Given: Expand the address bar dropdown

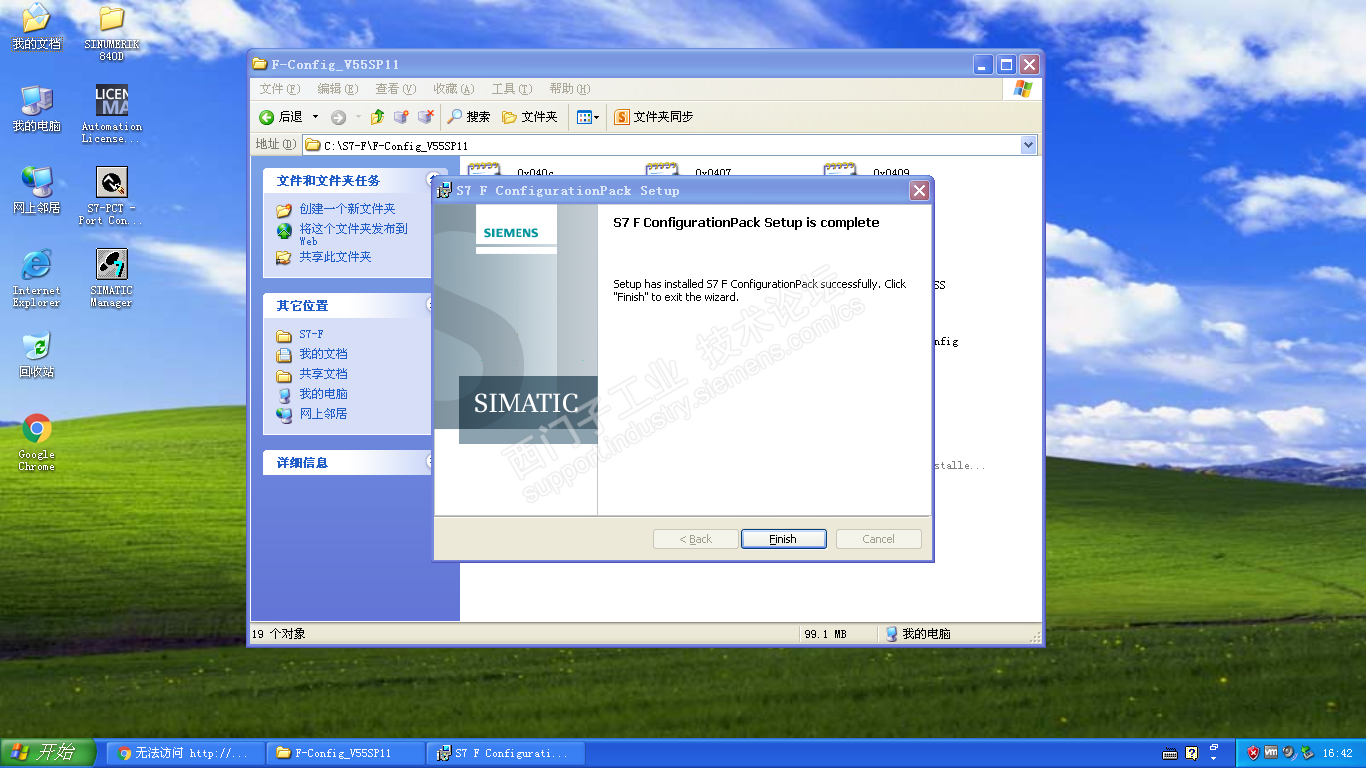Looking at the screenshot, I should 1029,145.
